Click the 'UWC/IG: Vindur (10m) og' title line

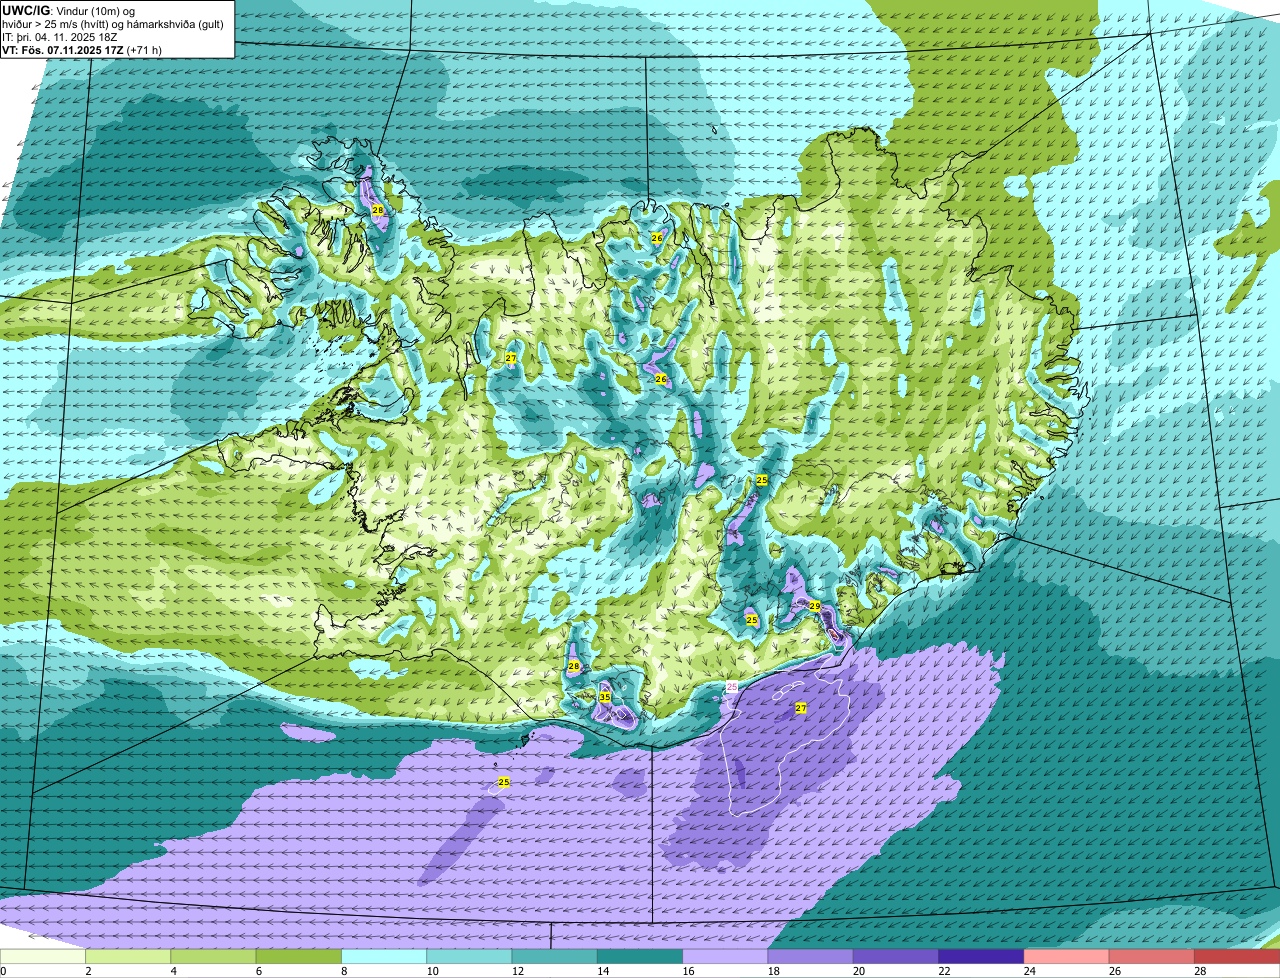pyautogui.click(x=68, y=10)
